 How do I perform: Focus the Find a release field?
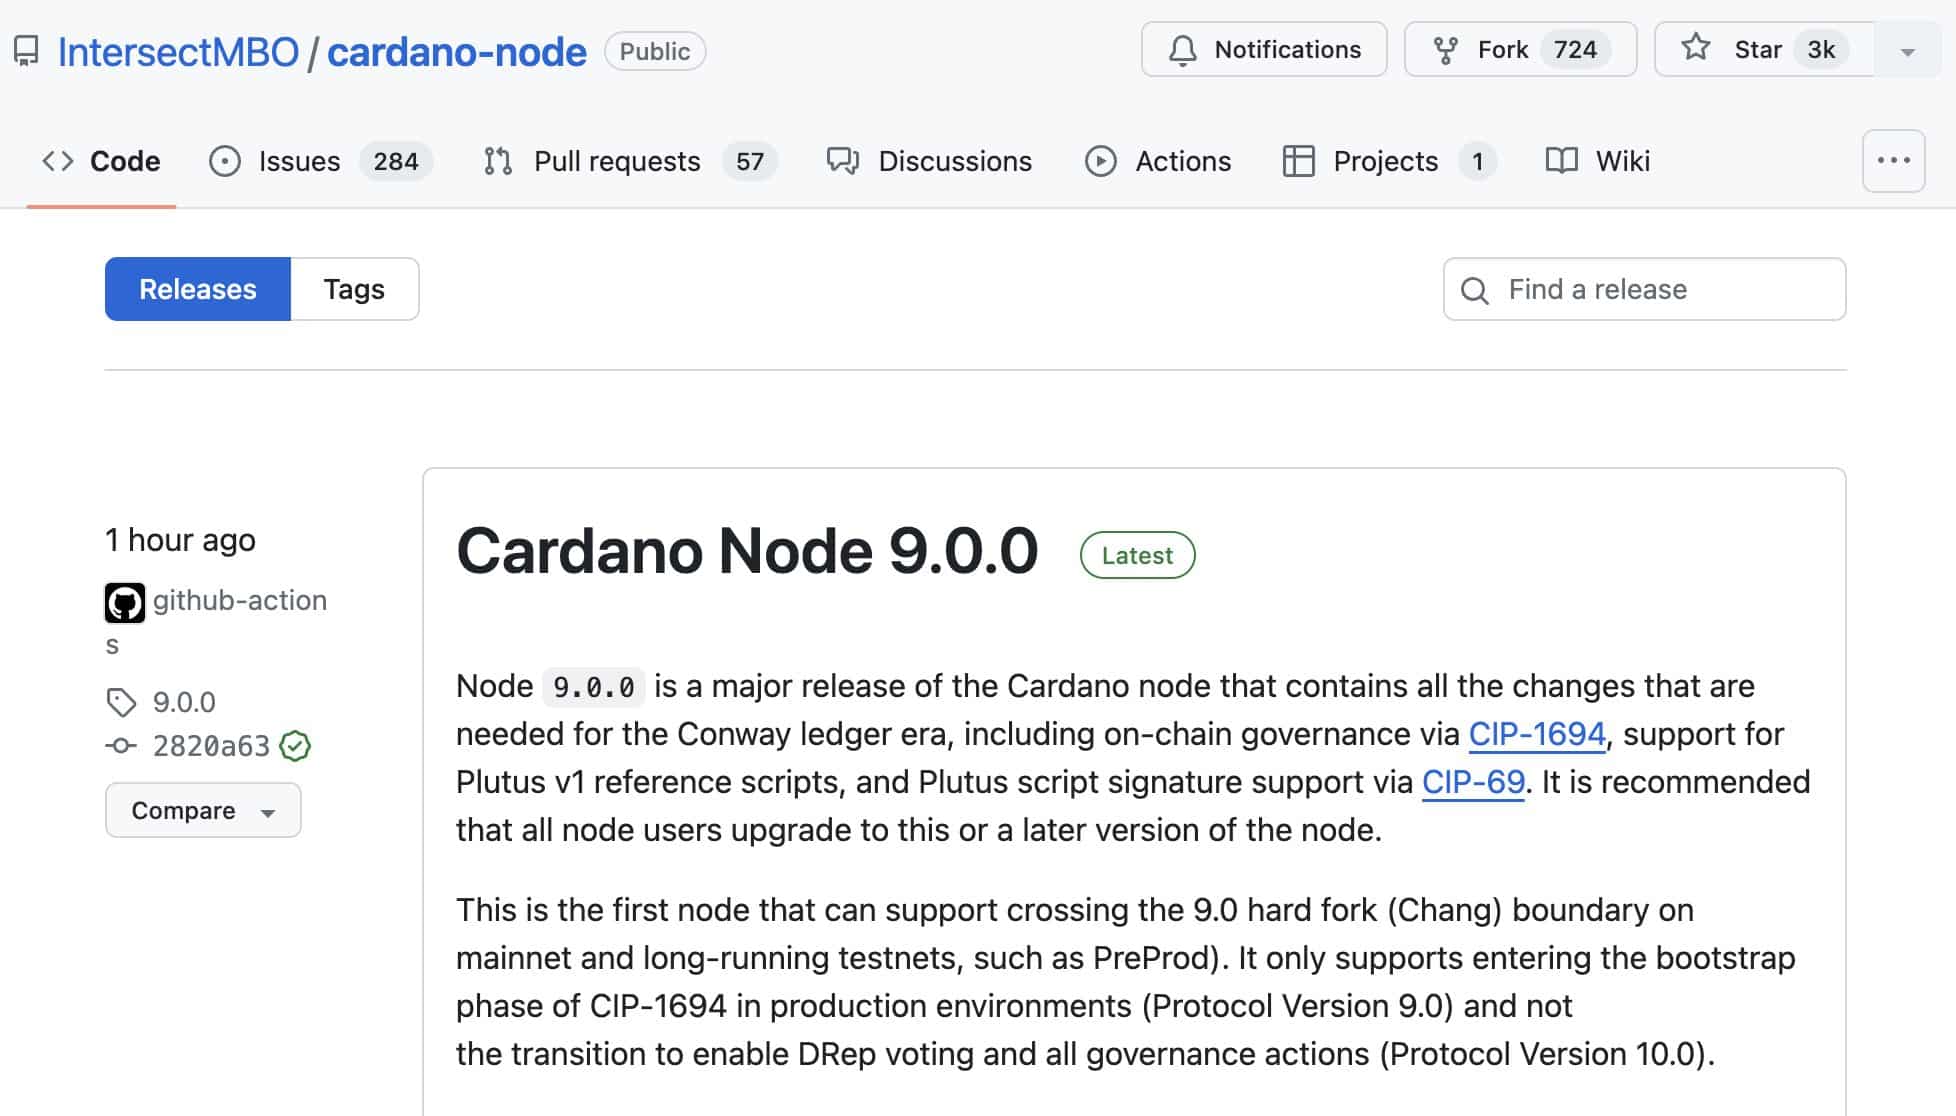1660,289
